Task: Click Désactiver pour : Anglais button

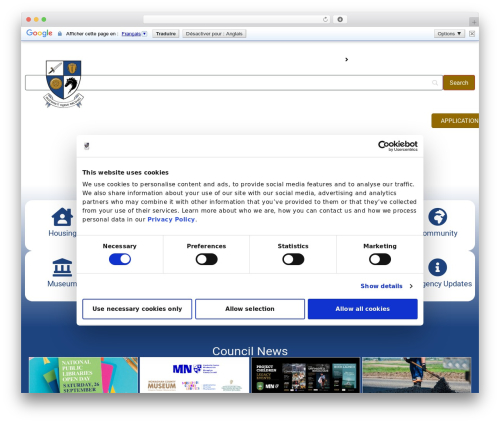Action: pos(214,34)
